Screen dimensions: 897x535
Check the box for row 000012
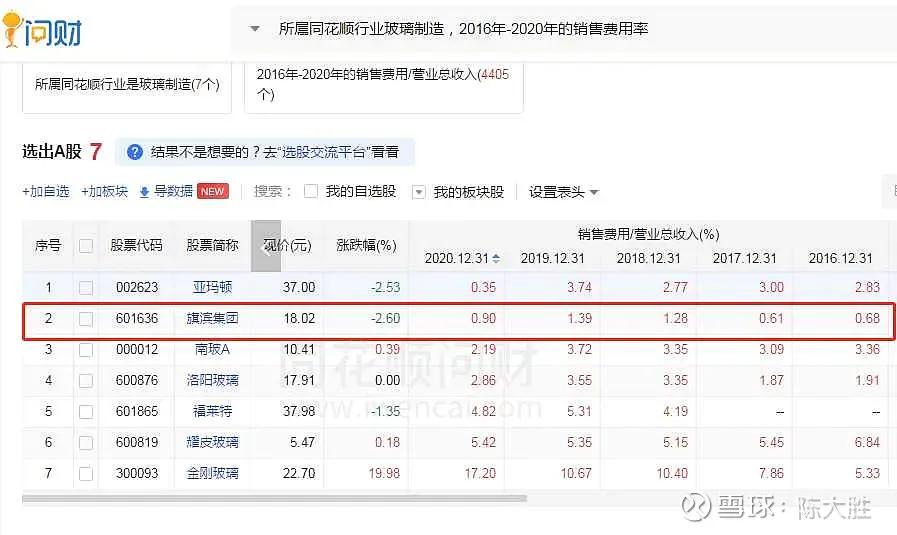(x=86, y=350)
